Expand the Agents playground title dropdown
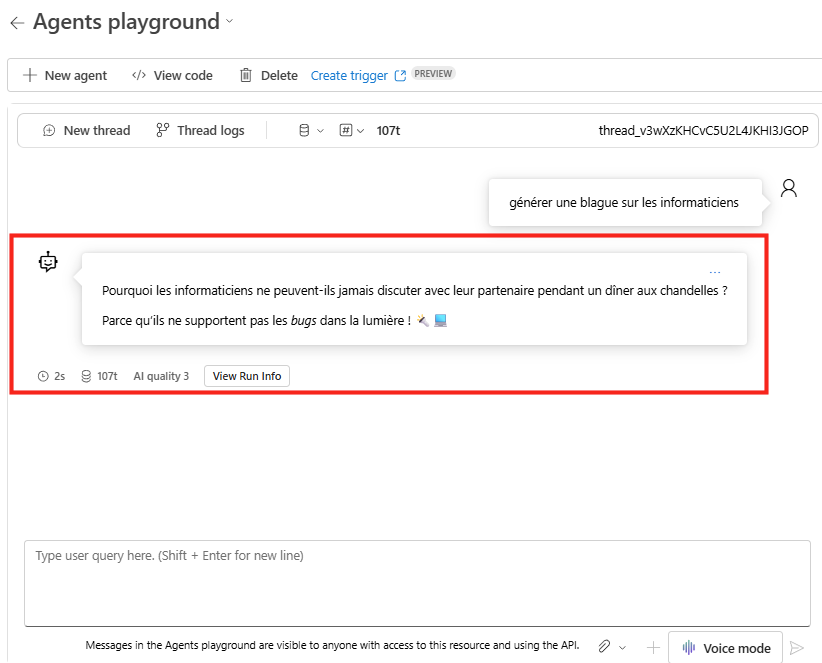The image size is (822, 663). tap(230, 21)
